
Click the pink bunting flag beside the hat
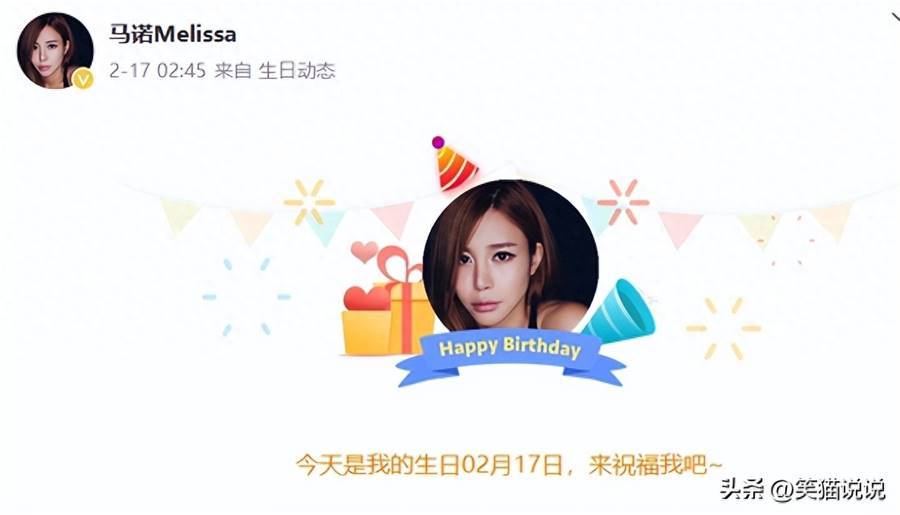tap(393, 218)
